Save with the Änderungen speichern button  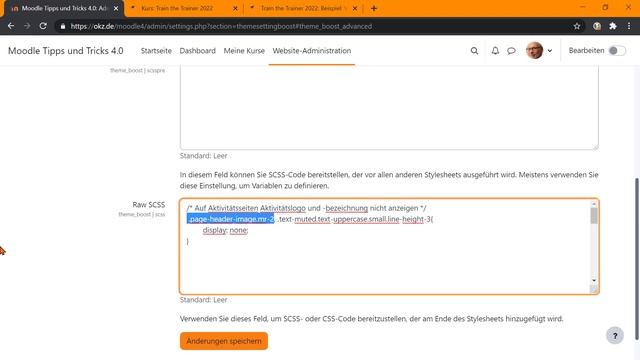click(224, 341)
